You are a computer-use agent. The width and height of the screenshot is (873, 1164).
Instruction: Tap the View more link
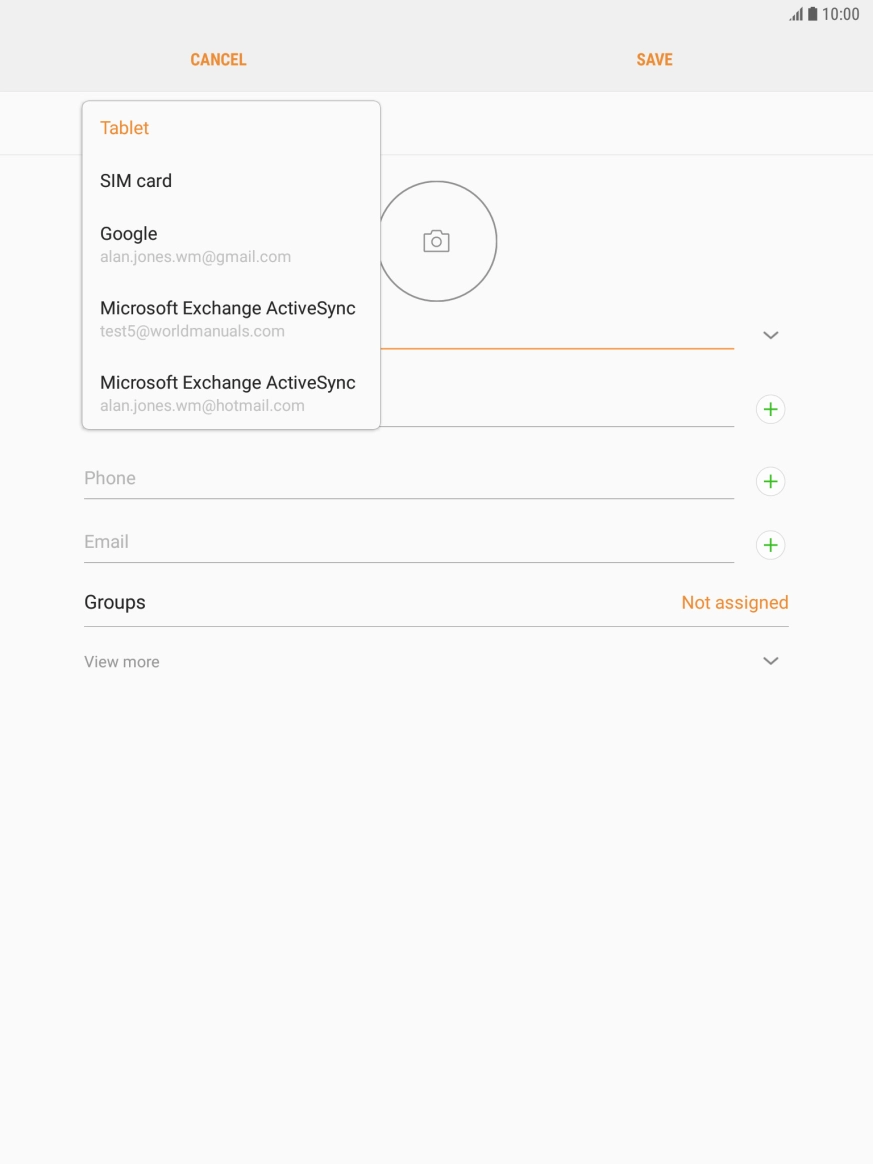click(122, 662)
